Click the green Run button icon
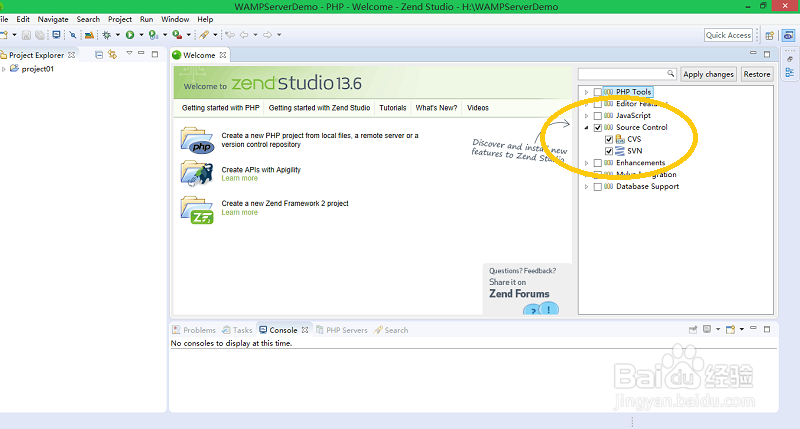Screen dimensions: 800x429 [x=130, y=35]
